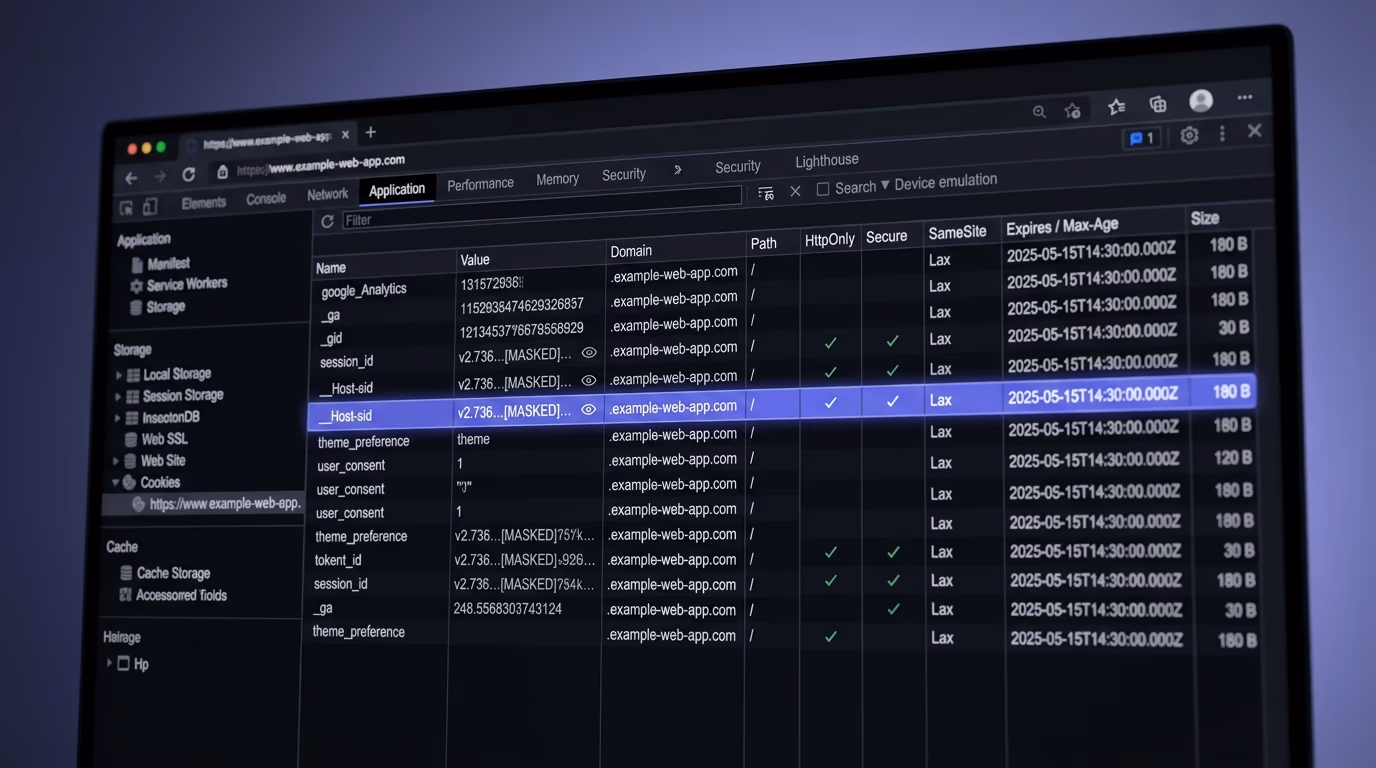Sort by the Domain column header
Viewport: 1376px width, 768px height.
tap(676, 250)
